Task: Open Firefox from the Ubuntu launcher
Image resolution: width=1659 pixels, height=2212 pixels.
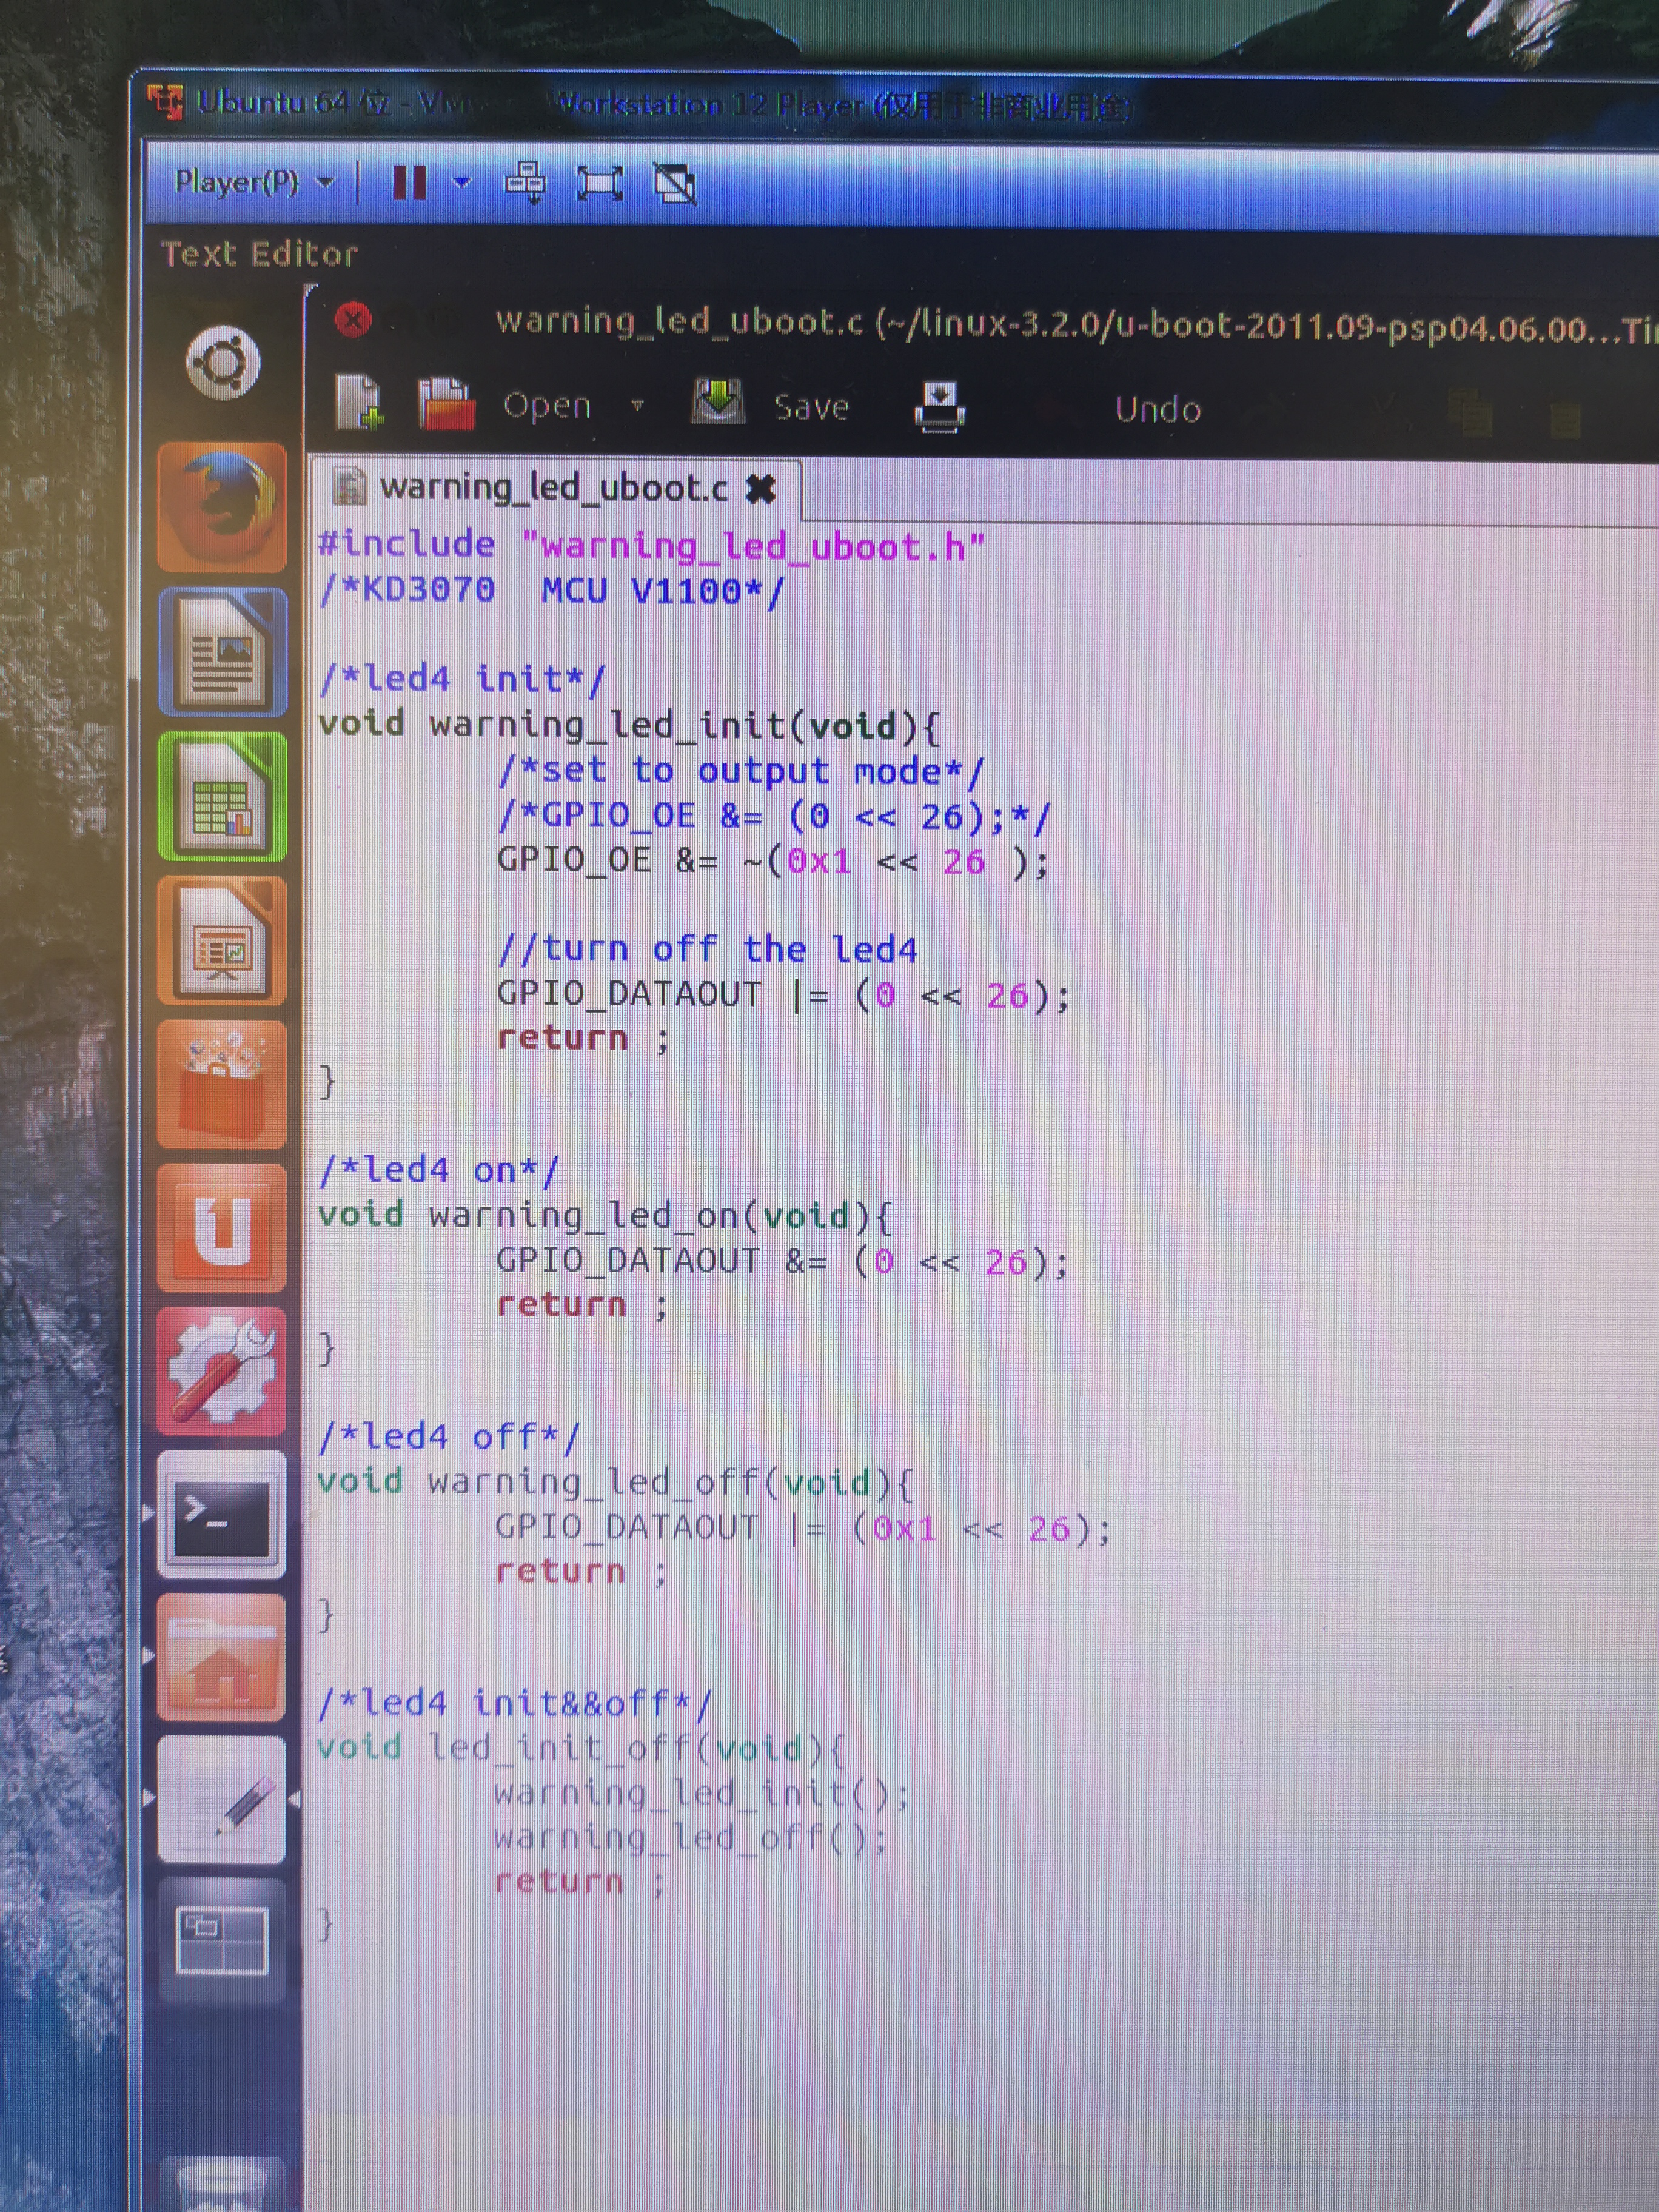Action: point(222,507)
